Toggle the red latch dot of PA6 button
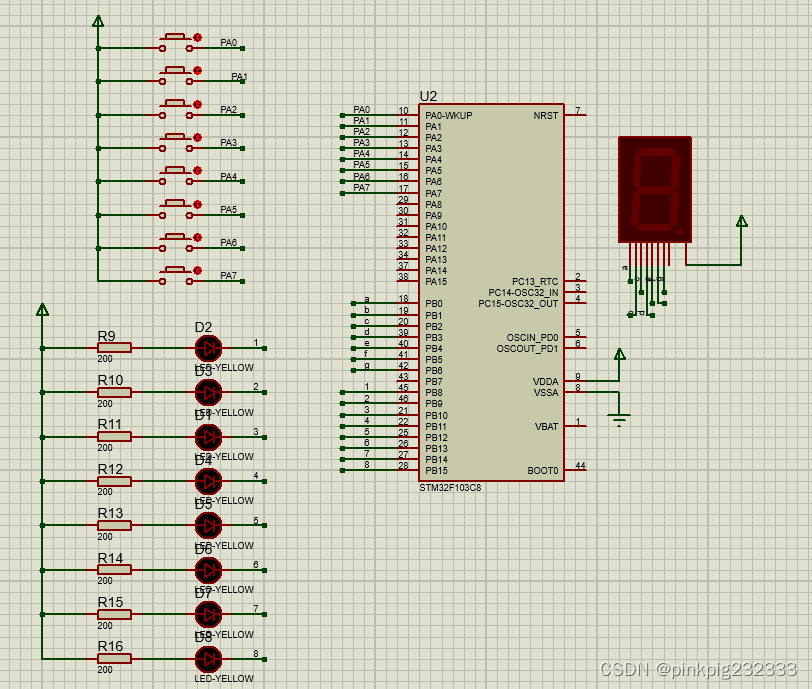Viewport: 812px width, 689px height. (197, 237)
